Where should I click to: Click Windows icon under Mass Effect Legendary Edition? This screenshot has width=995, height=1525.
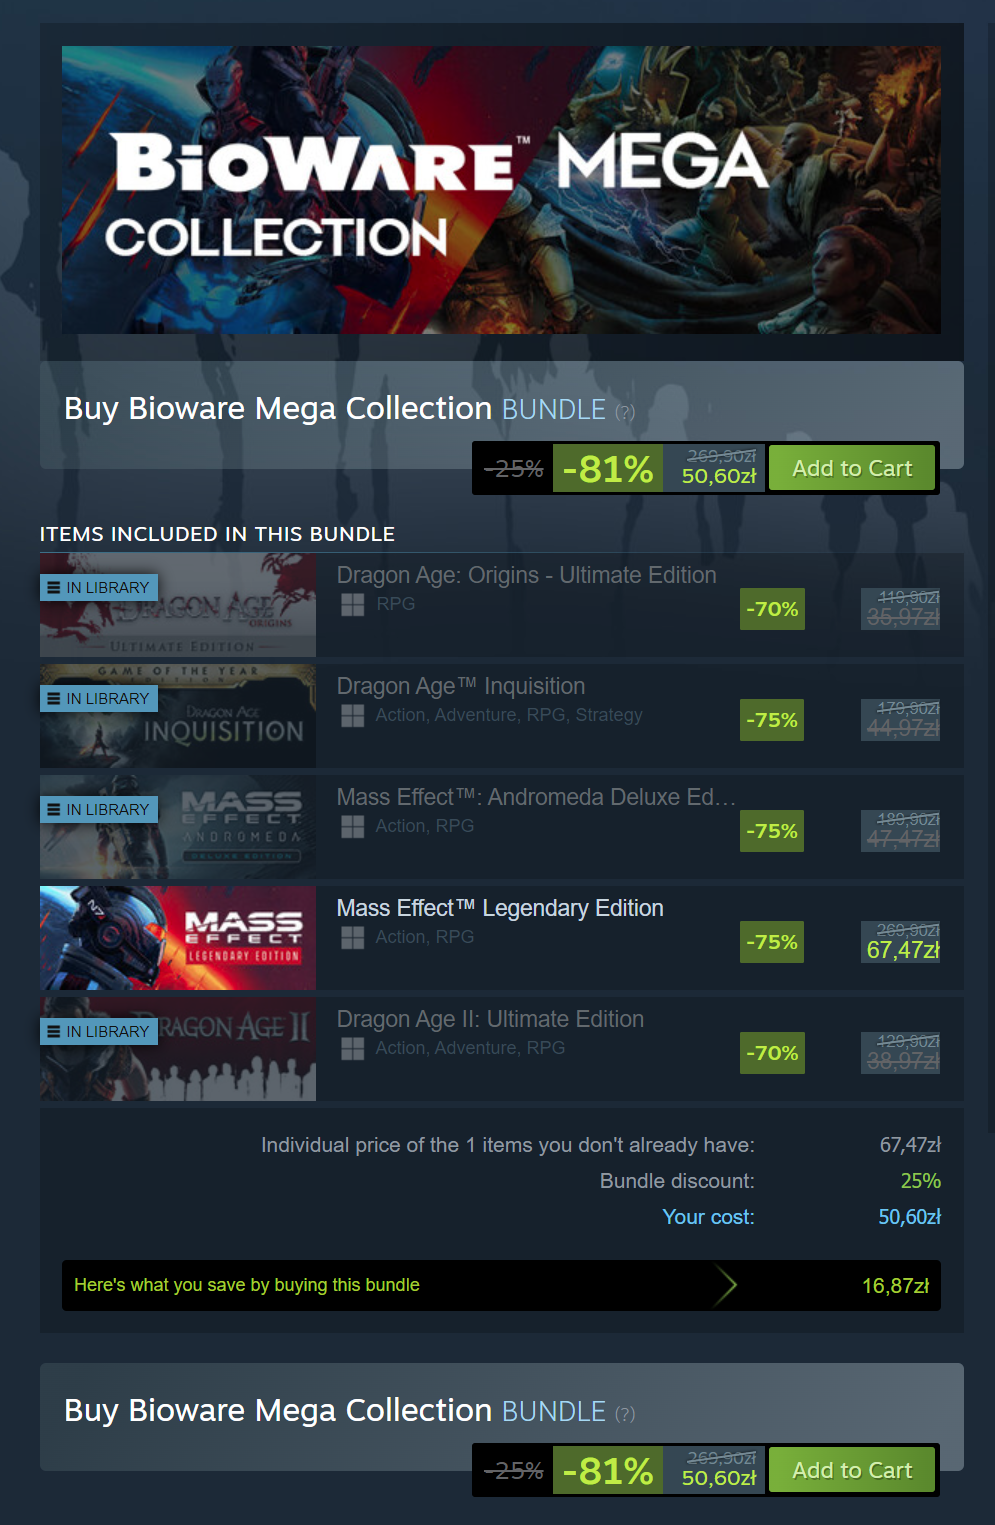(352, 938)
